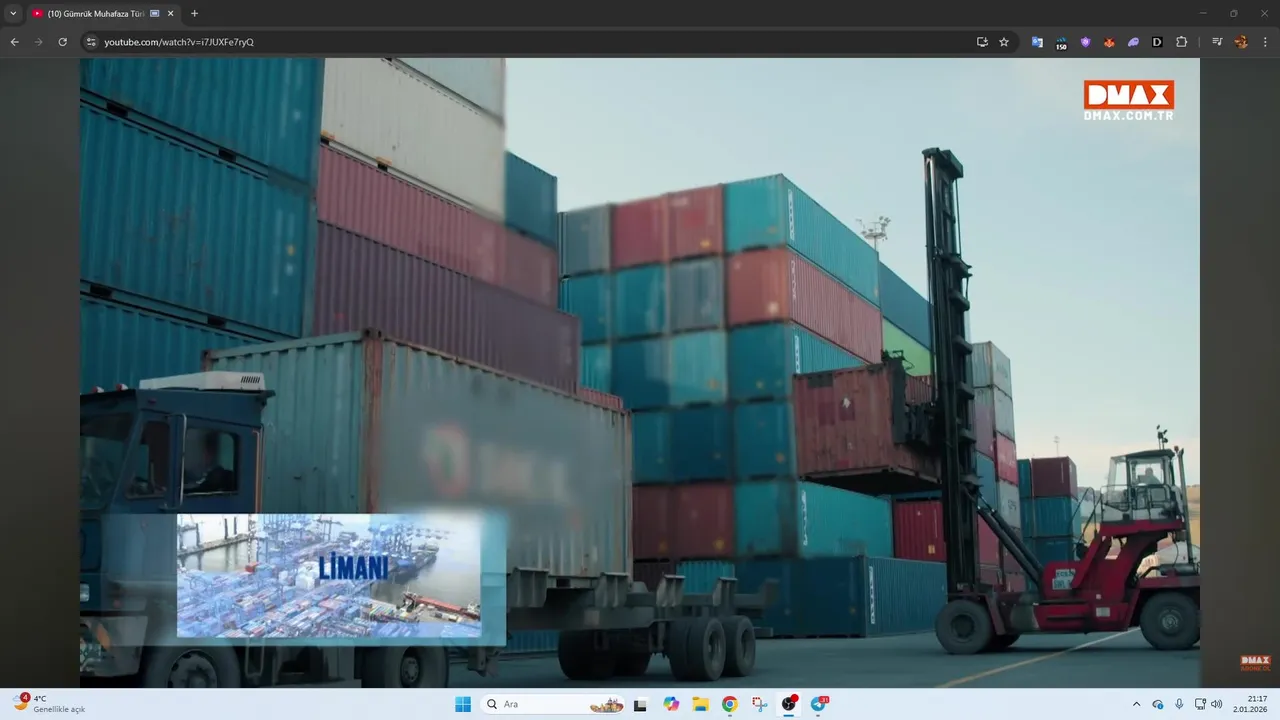Open OBS Studio from the taskbar

pos(789,704)
